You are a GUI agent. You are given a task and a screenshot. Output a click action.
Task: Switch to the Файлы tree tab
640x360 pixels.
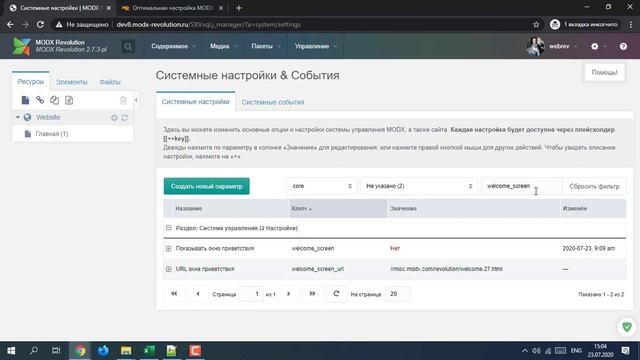(x=110, y=82)
